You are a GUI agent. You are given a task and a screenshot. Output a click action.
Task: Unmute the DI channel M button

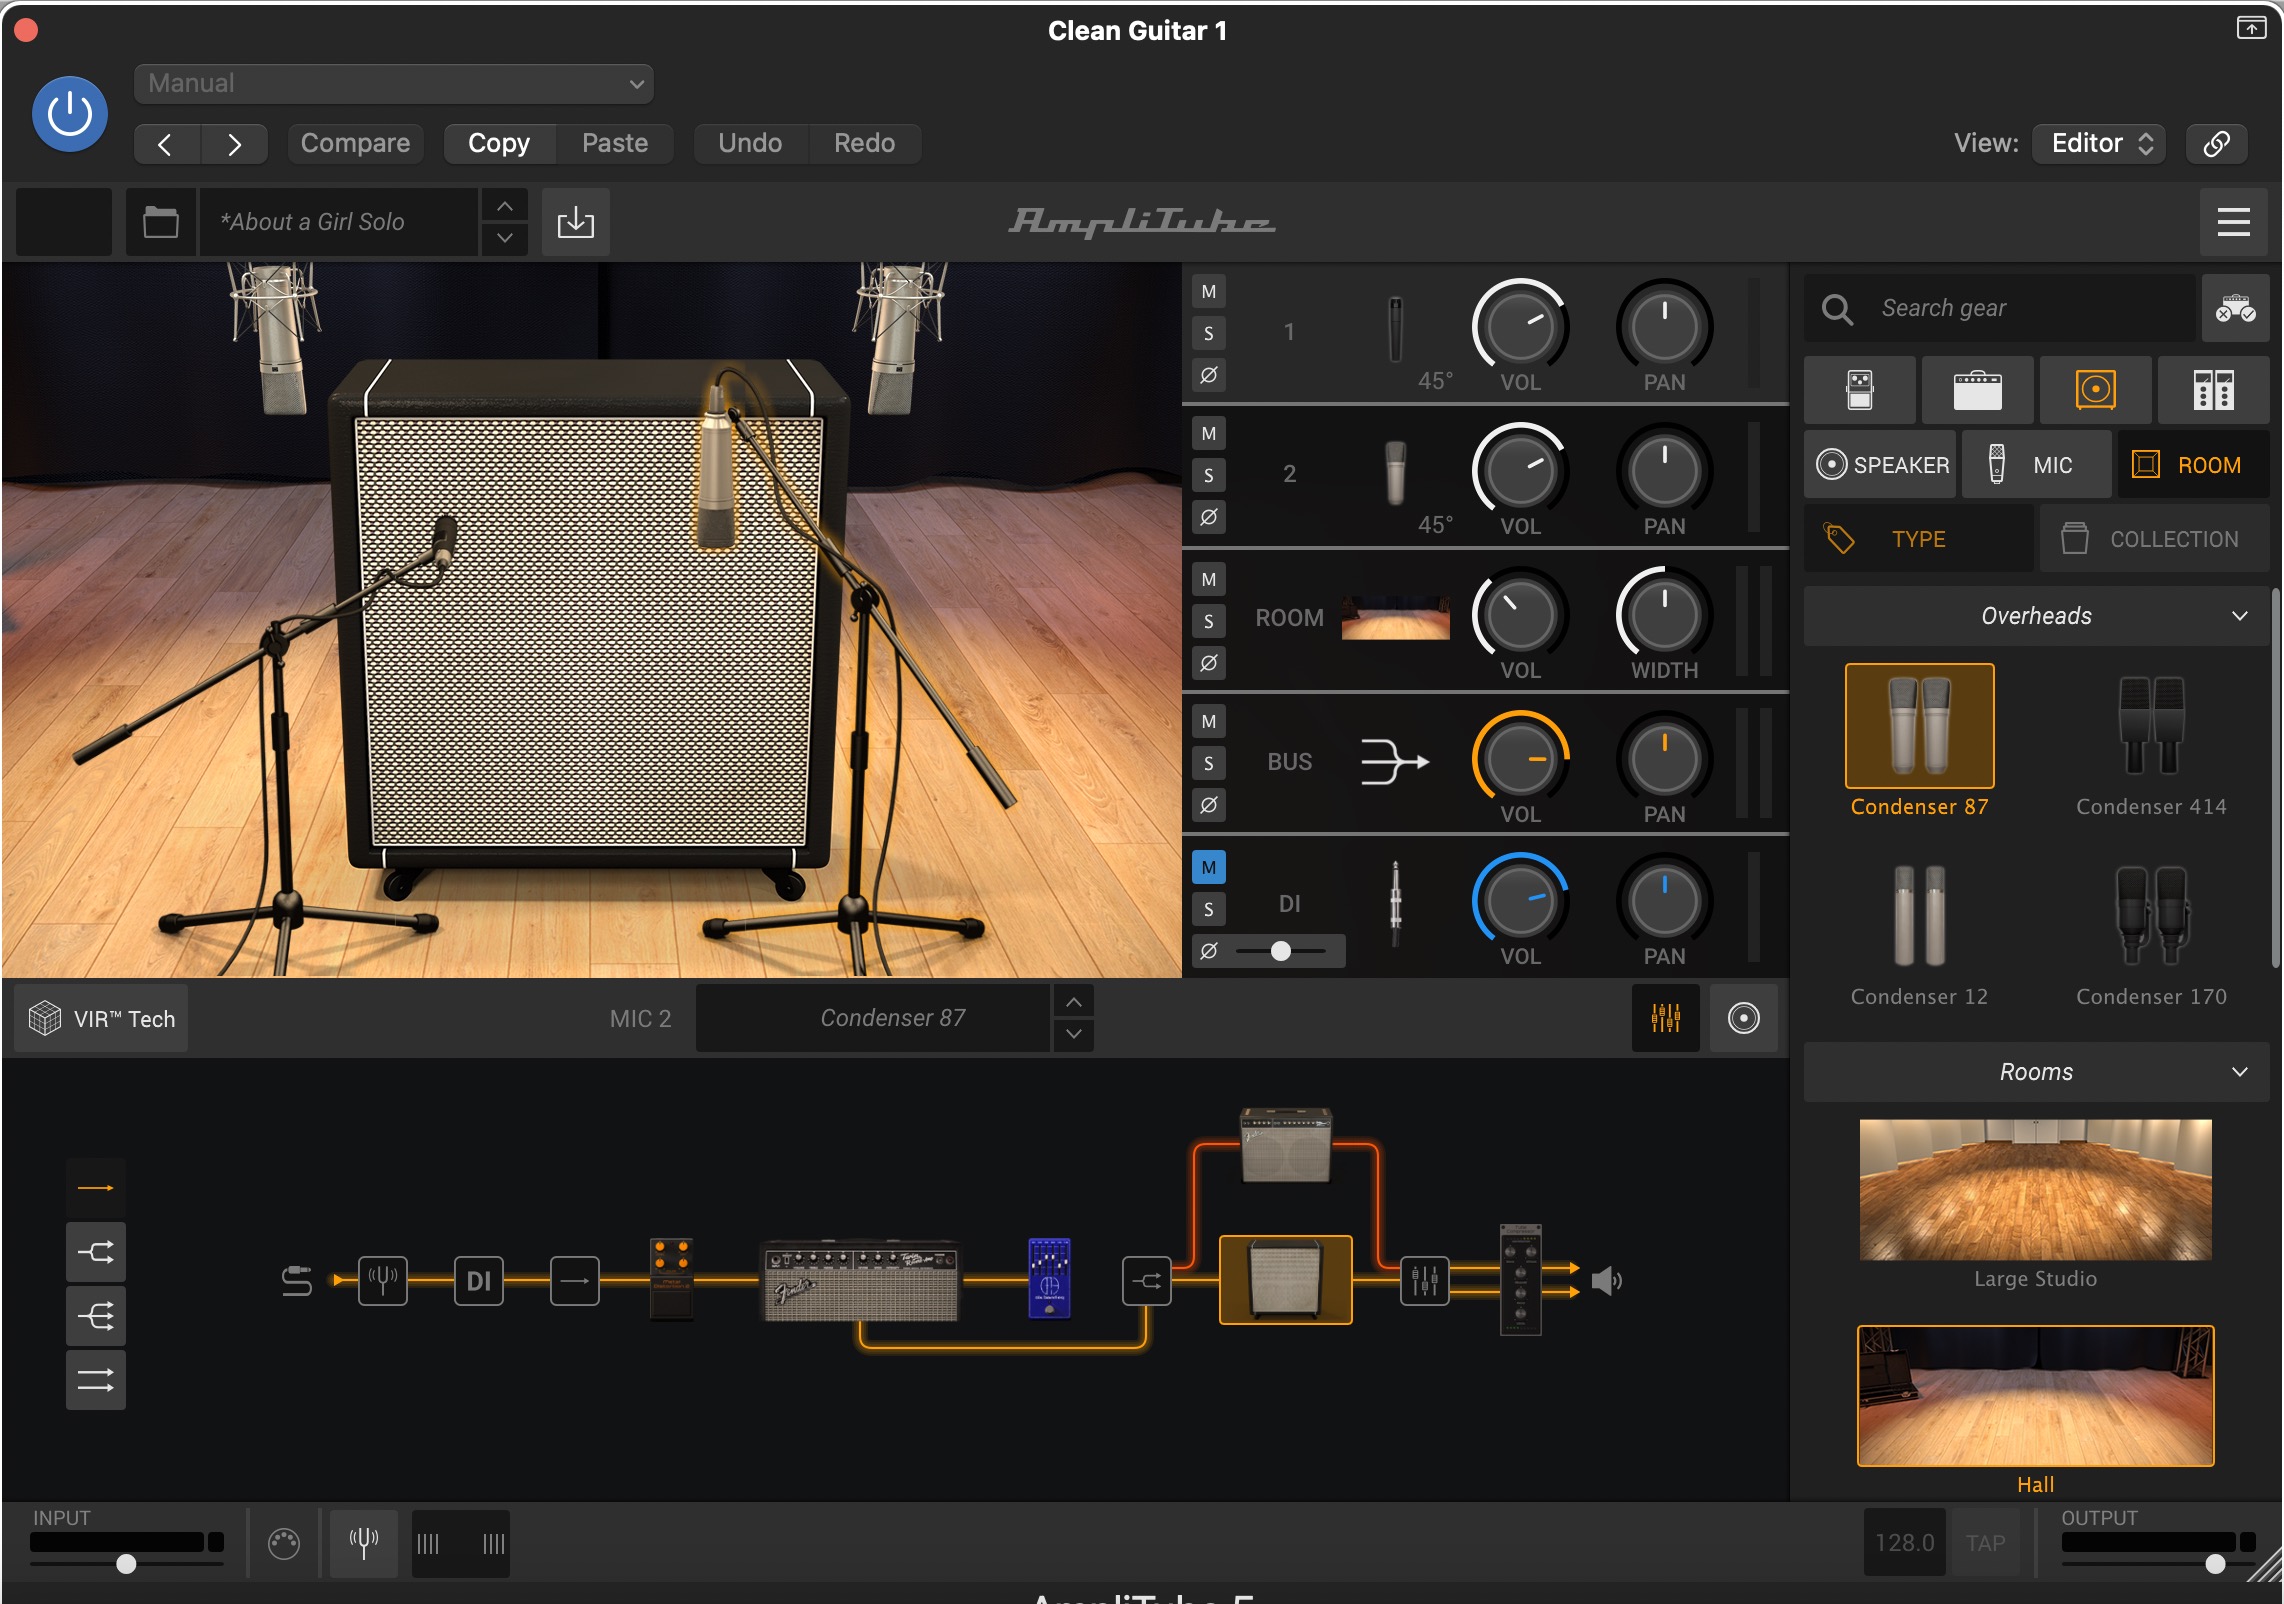click(x=1208, y=867)
